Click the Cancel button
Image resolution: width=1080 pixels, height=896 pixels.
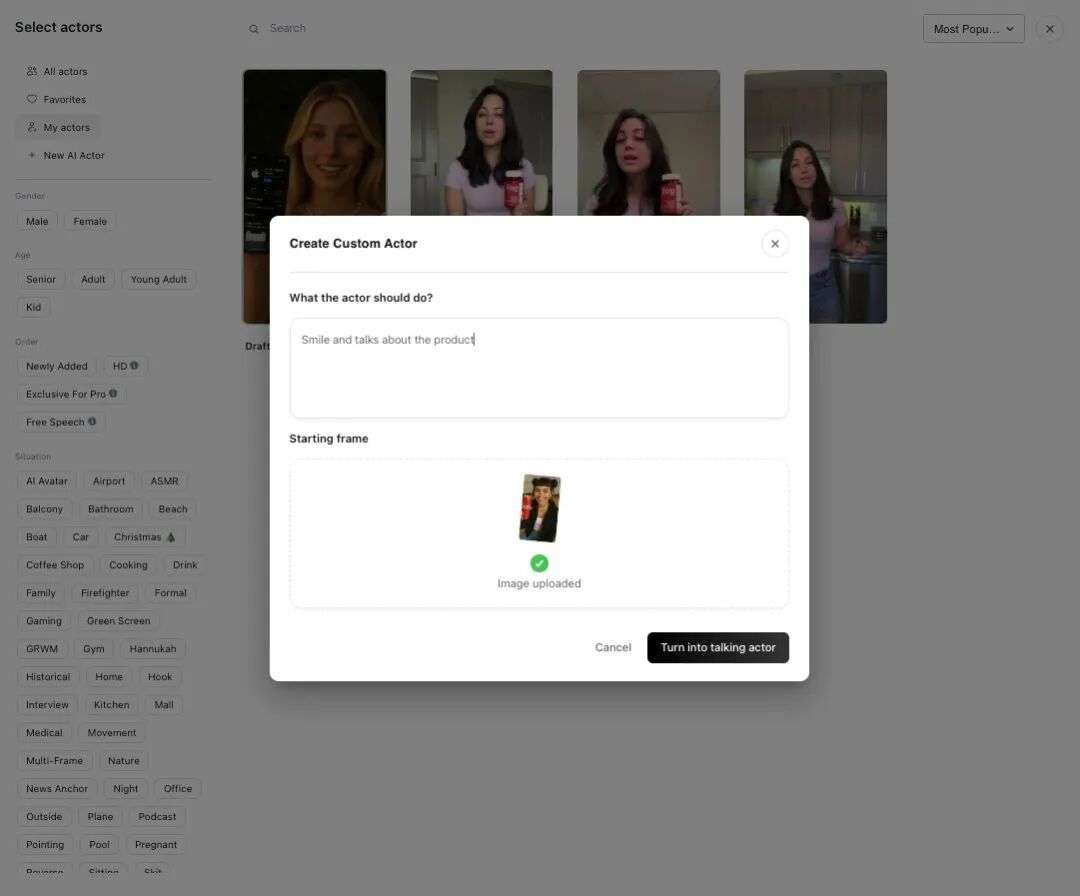point(613,647)
